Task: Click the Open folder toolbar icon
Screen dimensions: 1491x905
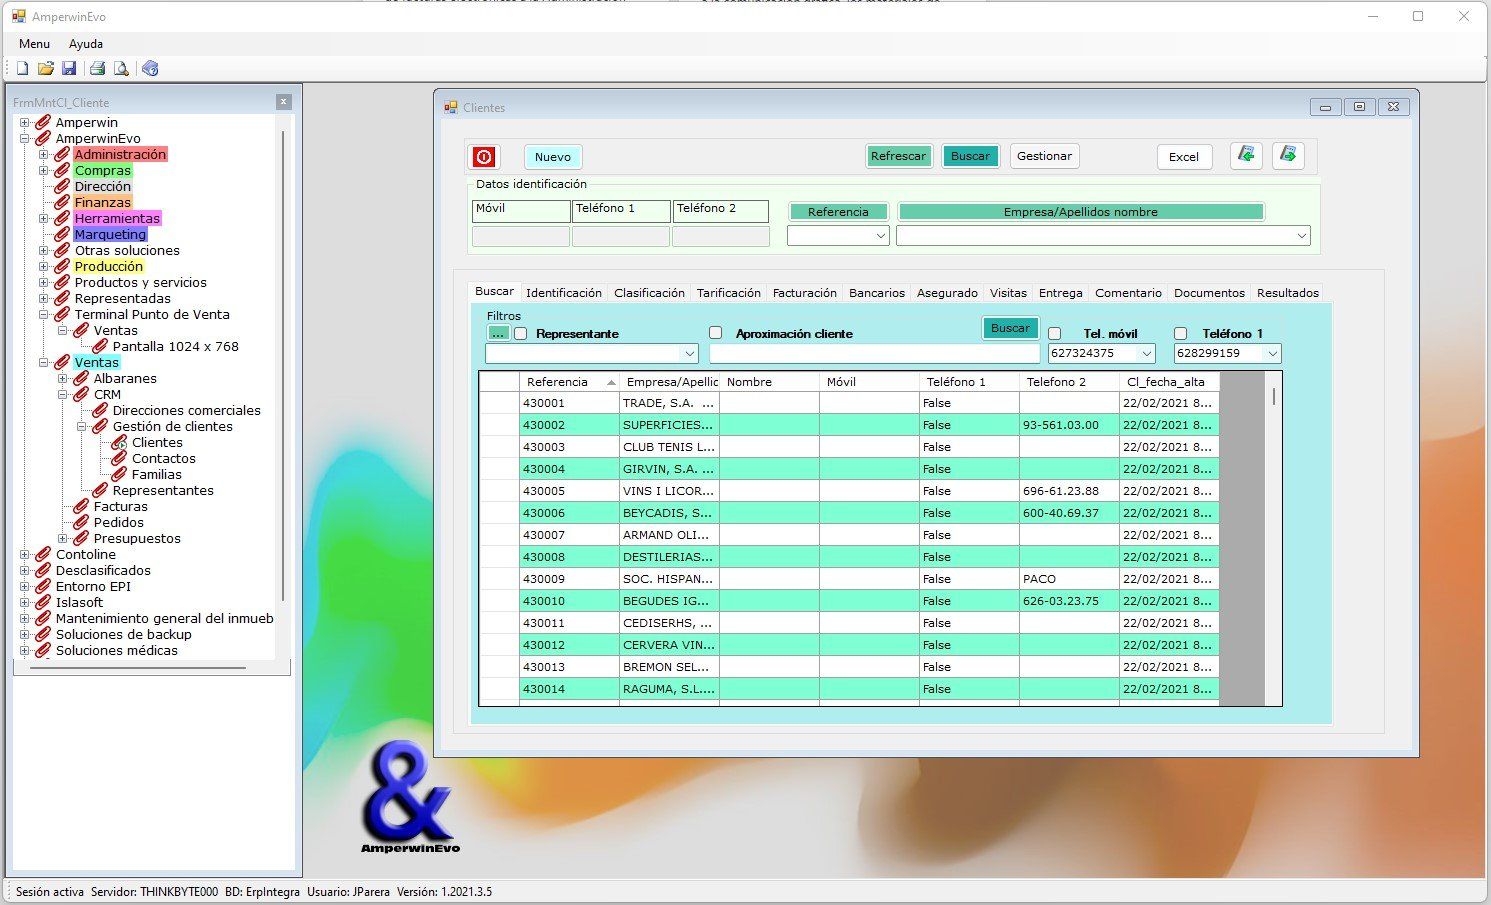Action: [x=46, y=69]
